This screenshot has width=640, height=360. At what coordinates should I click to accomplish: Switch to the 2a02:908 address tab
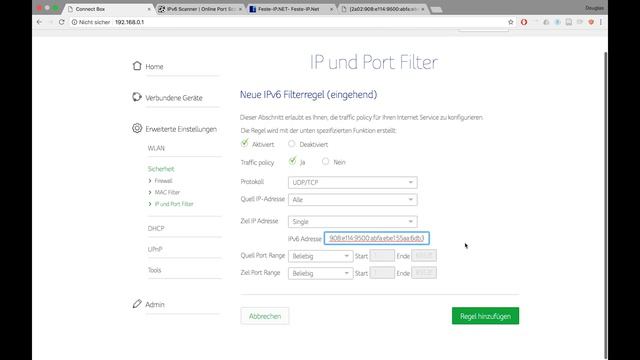click(383, 9)
